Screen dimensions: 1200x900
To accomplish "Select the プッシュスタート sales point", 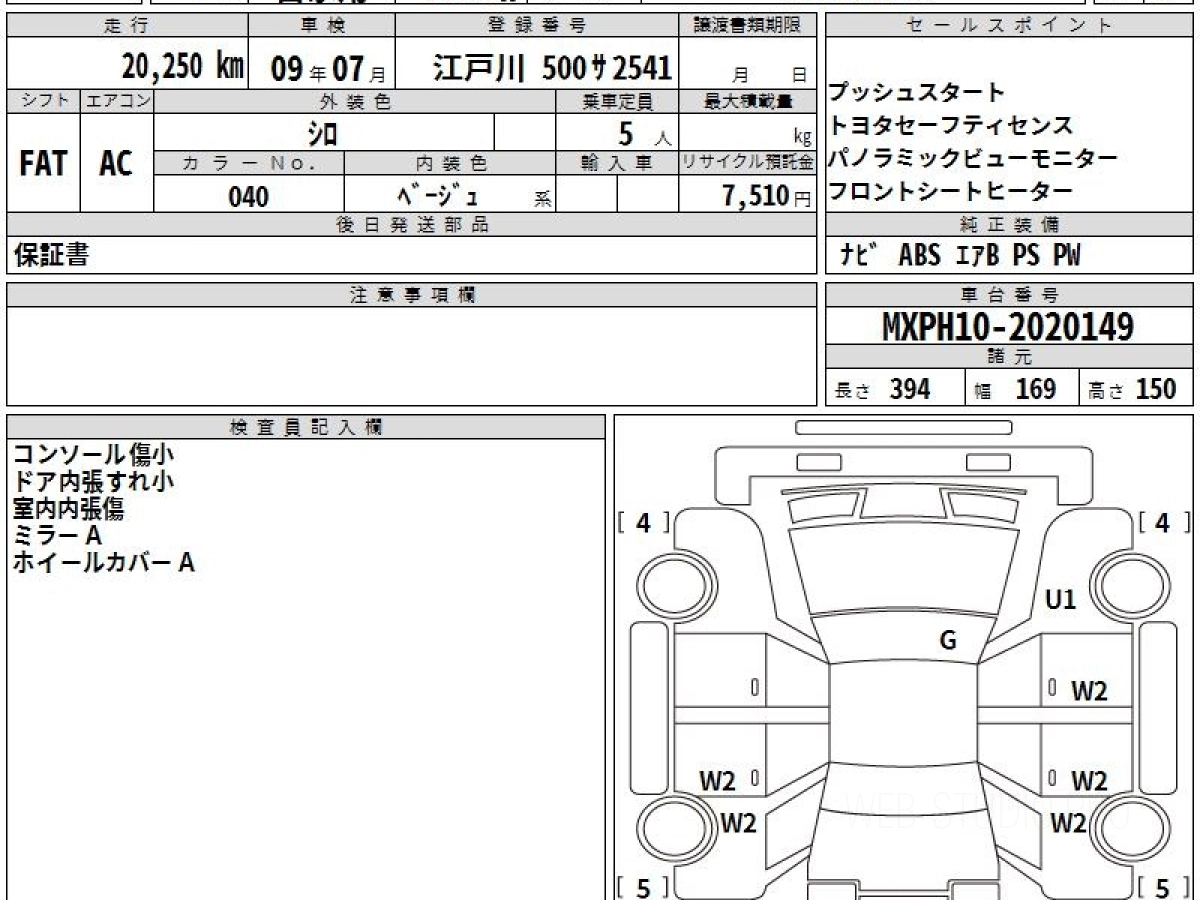I will [916, 93].
